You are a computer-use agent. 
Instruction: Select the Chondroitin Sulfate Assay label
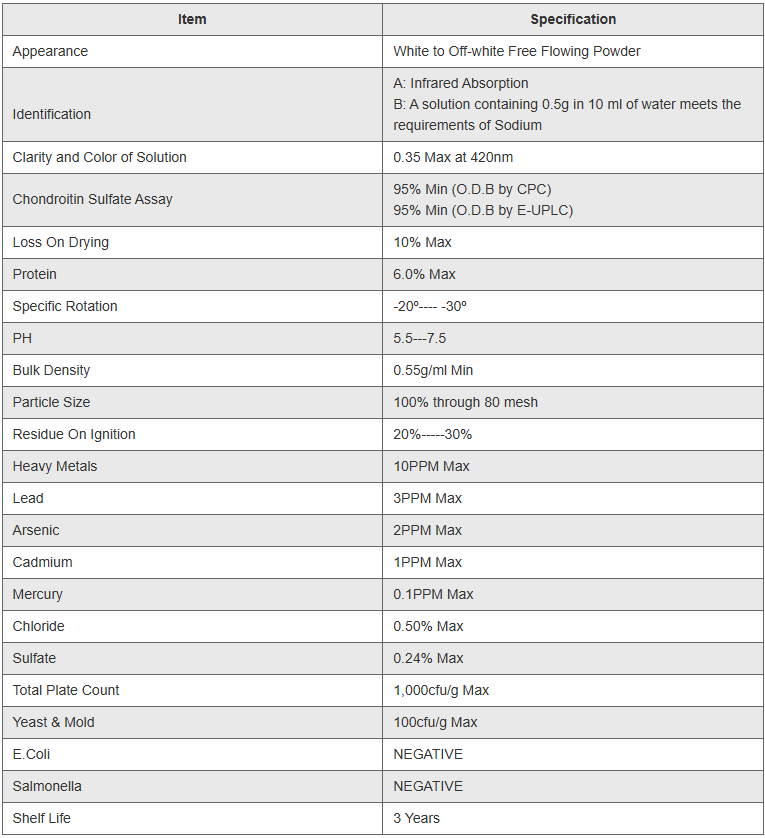point(93,199)
